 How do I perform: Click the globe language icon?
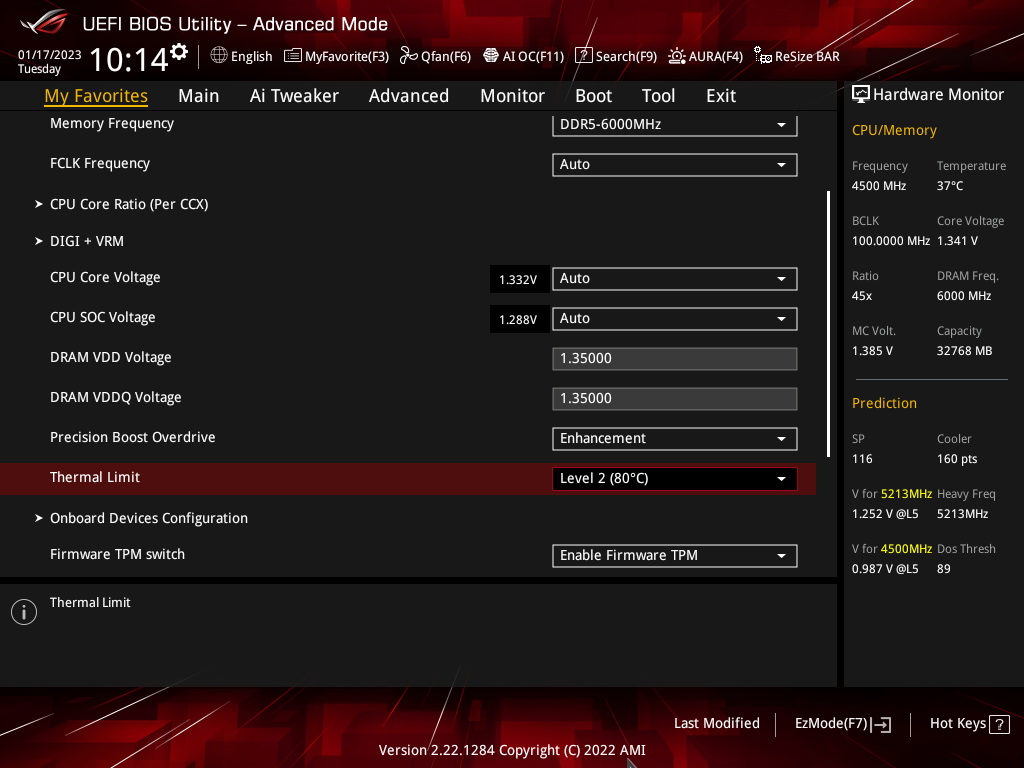[219, 56]
